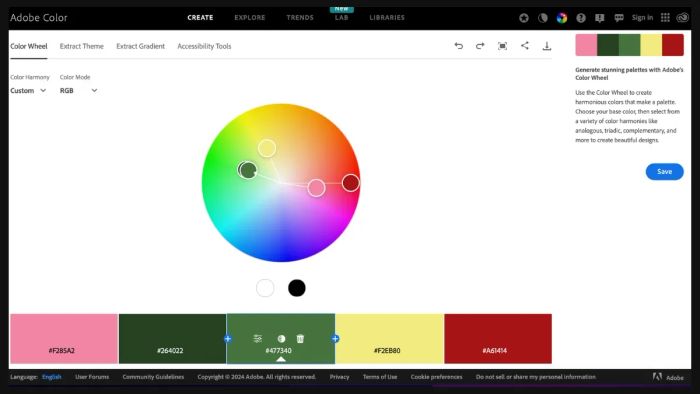This screenshot has width=700, height=394.
Task: Open color sliders for swatch #477340
Action: pyautogui.click(x=258, y=339)
